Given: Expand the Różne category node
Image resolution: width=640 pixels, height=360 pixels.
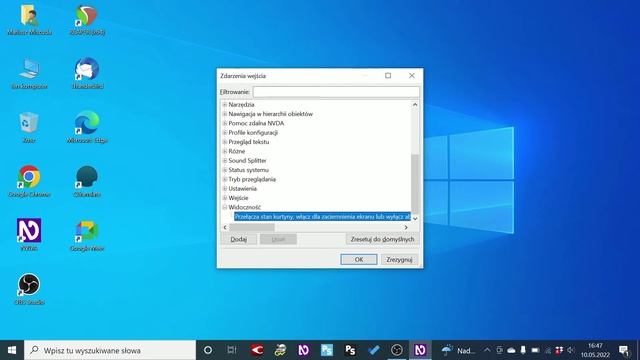Looking at the screenshot, I should (x=224, y=151).
